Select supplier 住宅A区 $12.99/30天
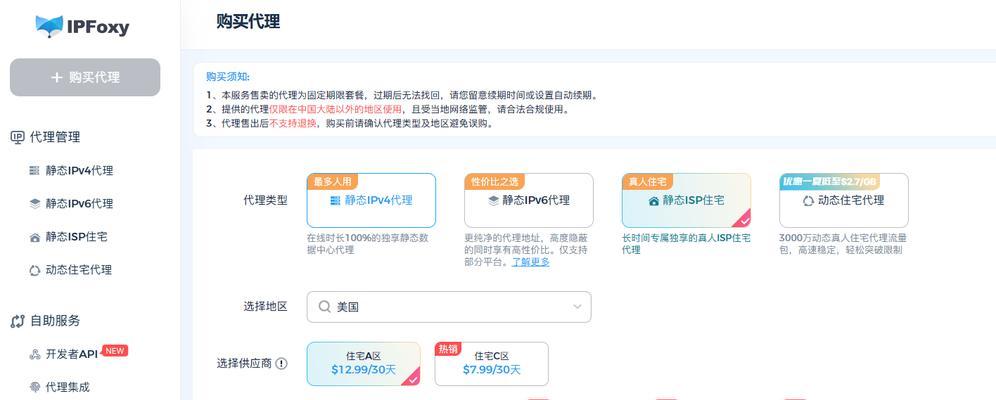 coord(363,364)
